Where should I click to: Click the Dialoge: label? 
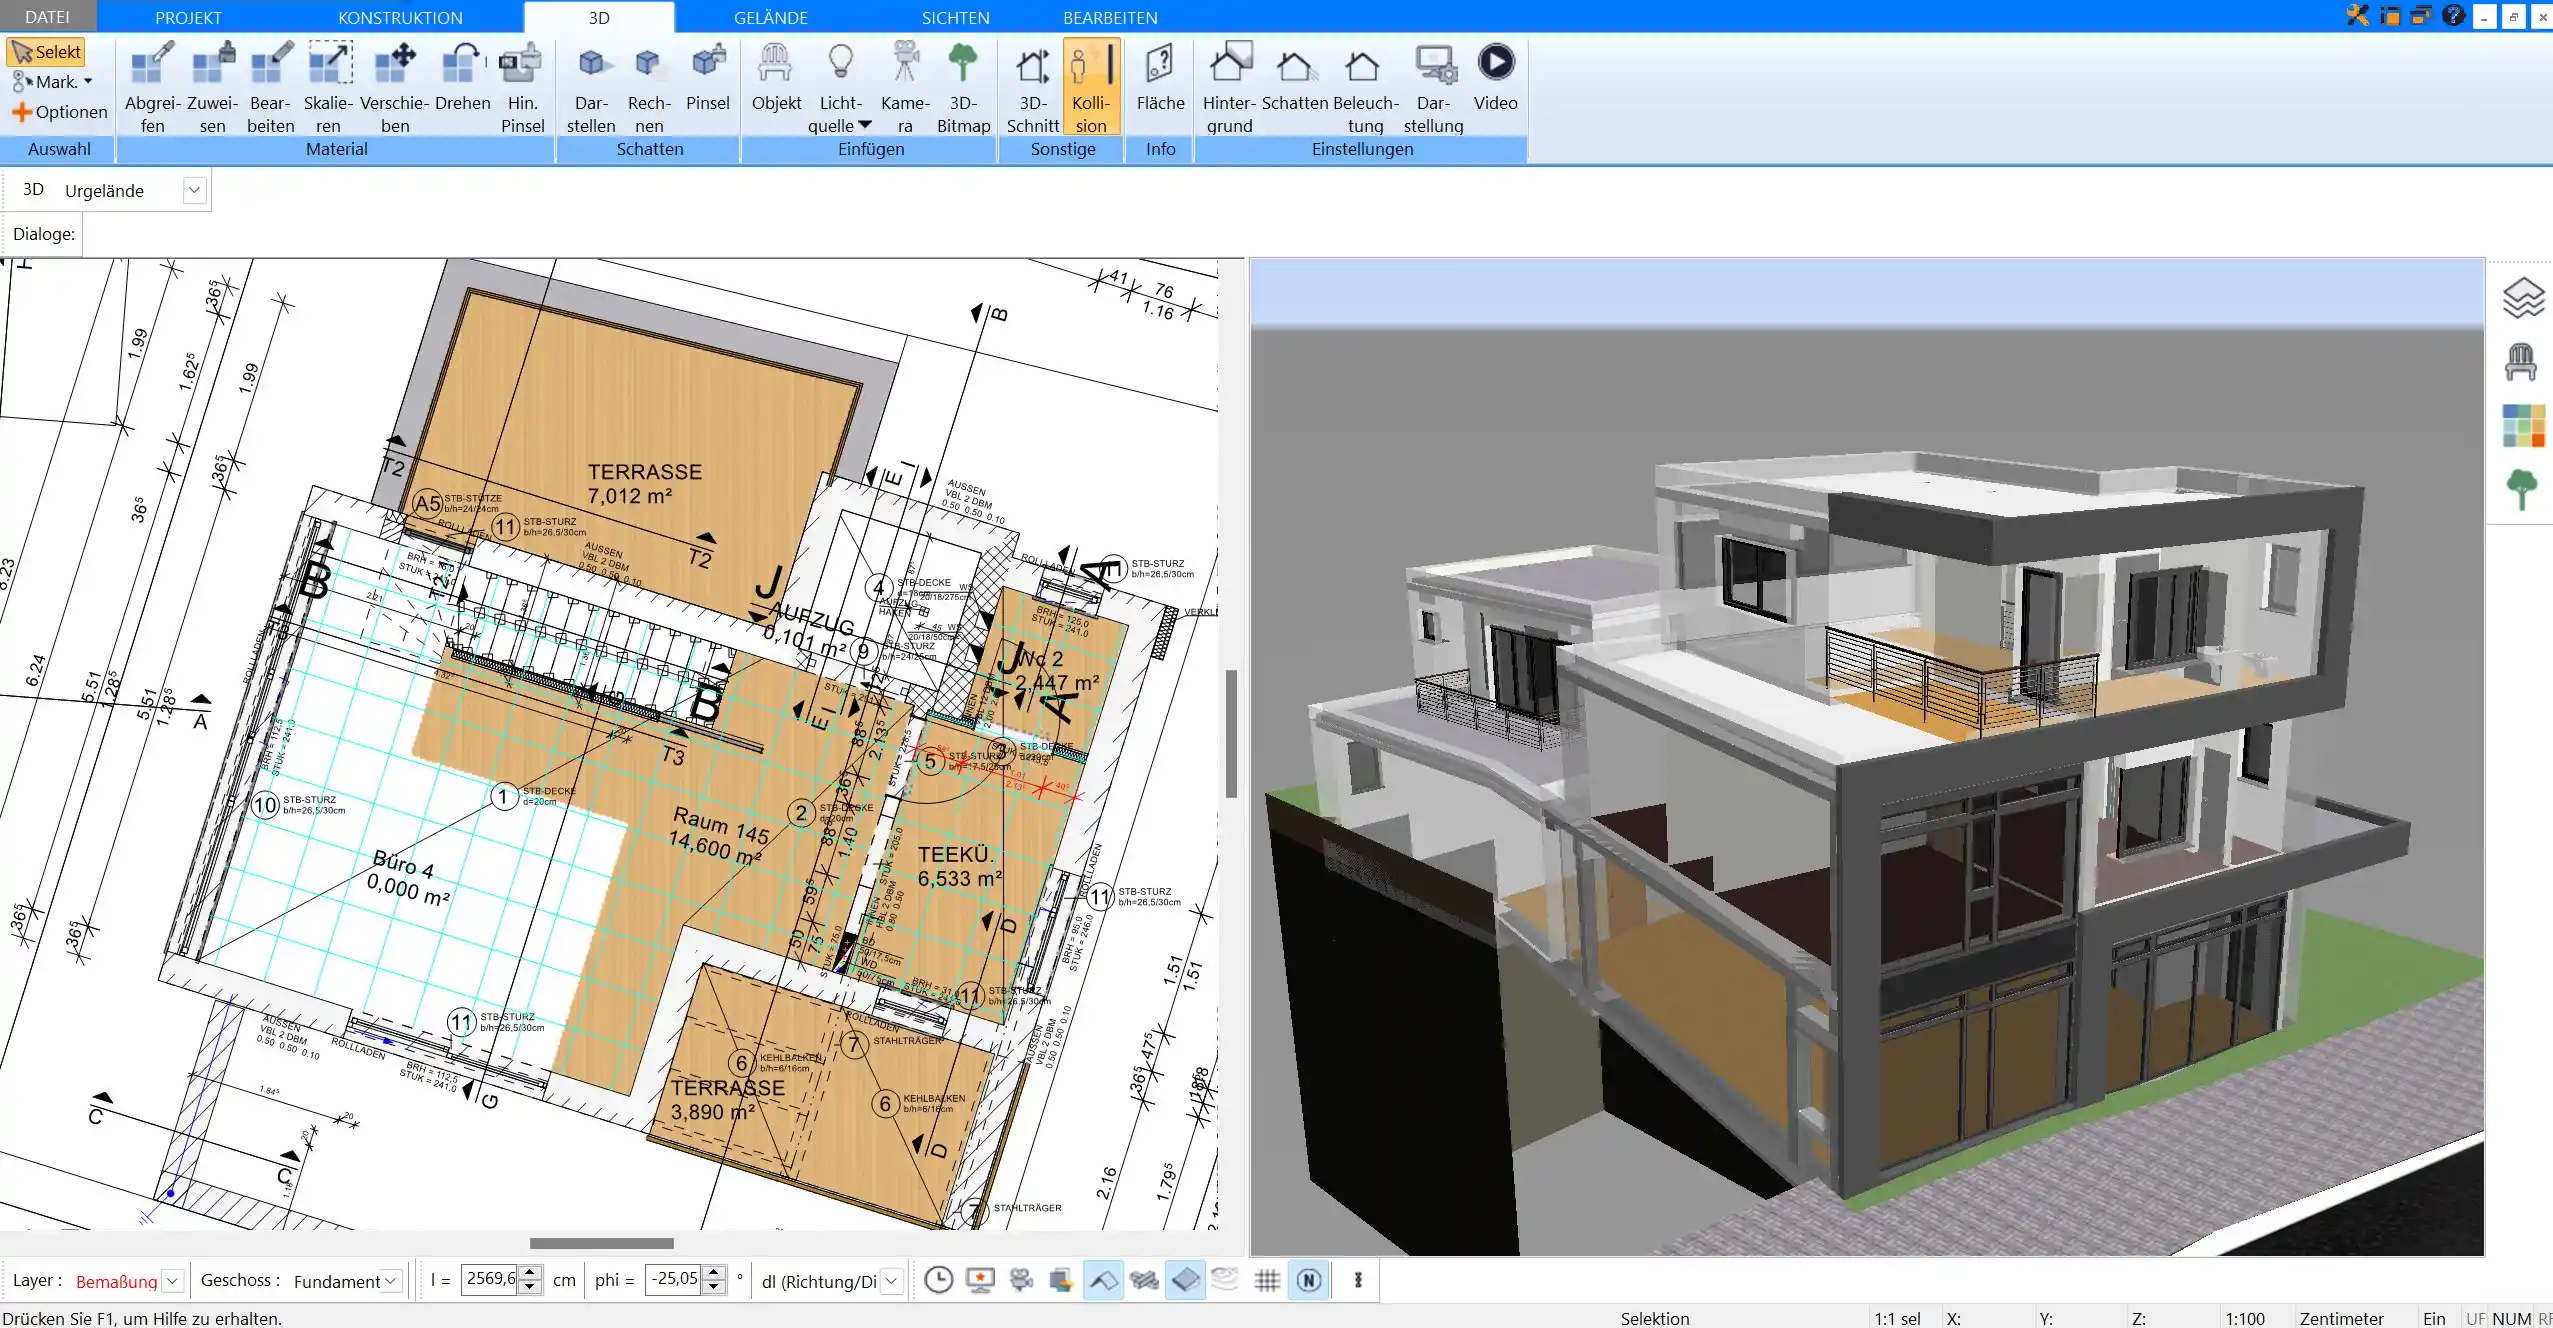pos(44,234)
